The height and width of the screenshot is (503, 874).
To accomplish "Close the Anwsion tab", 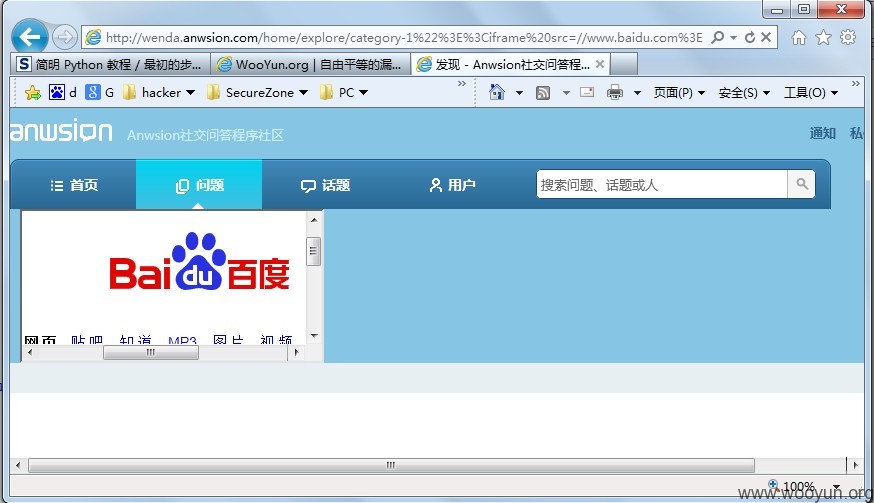I will click(600, 64).
